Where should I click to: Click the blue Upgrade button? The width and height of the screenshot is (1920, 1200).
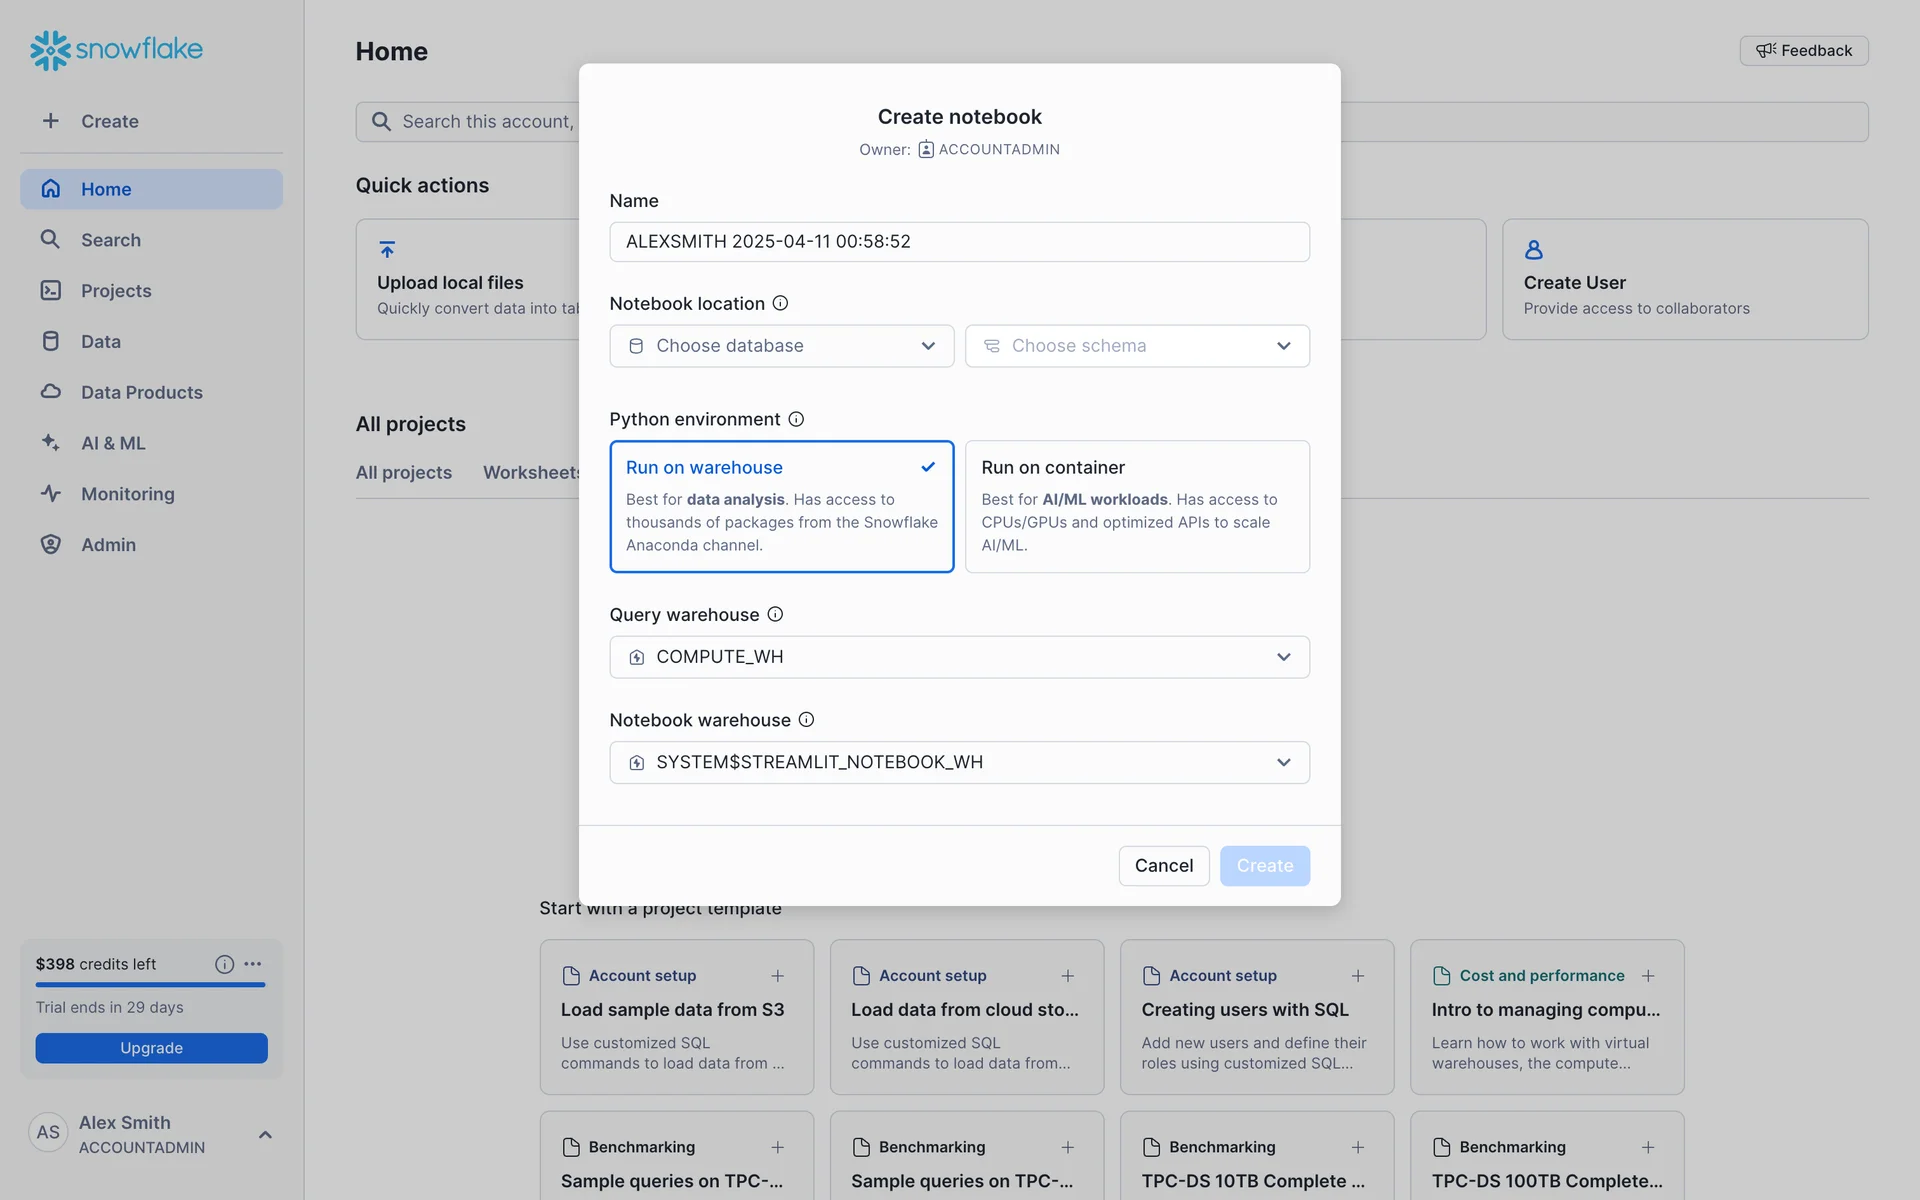151,1048
